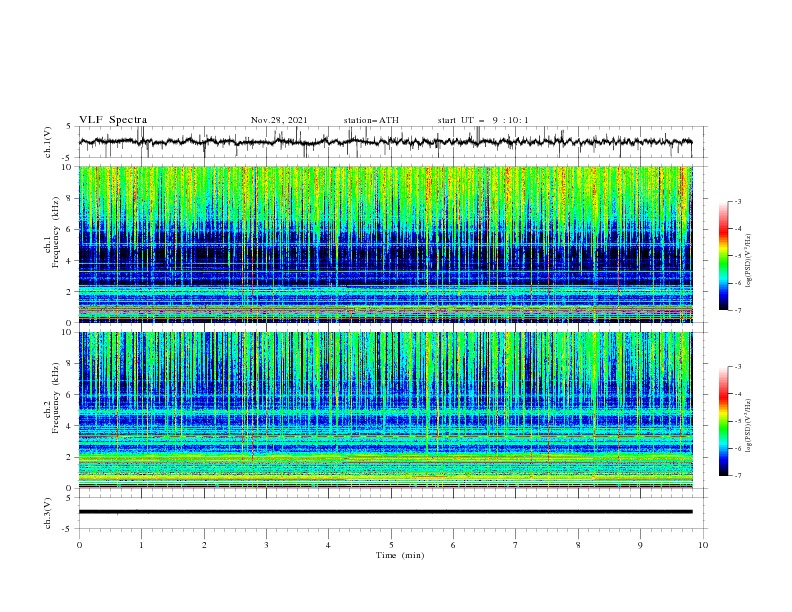Click the ch.1 PSD color bar
The image size is (792, 612).
(x=723, y=255)
